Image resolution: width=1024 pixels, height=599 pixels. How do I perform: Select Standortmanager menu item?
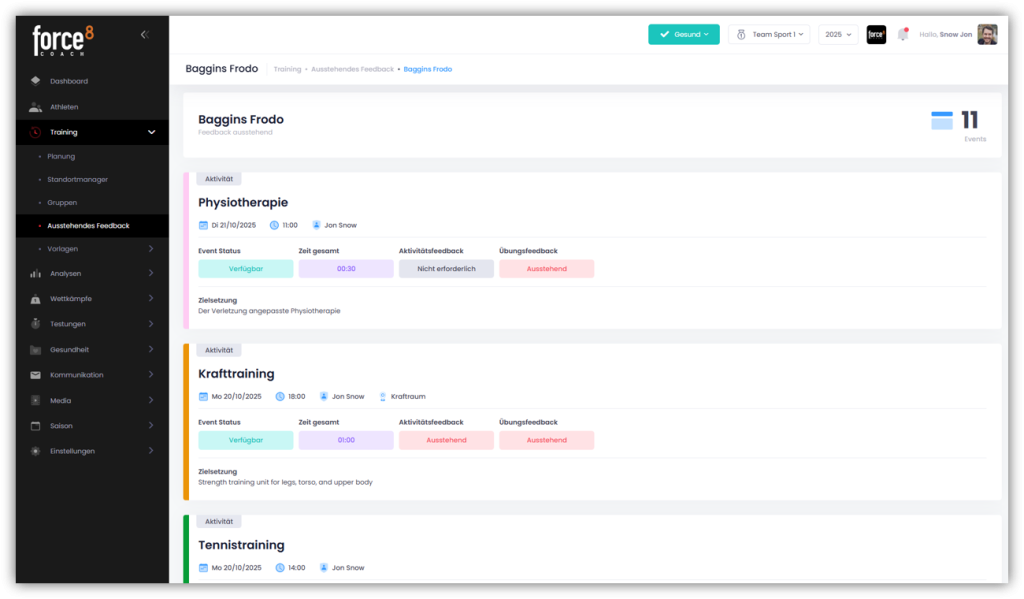[77, 180]
